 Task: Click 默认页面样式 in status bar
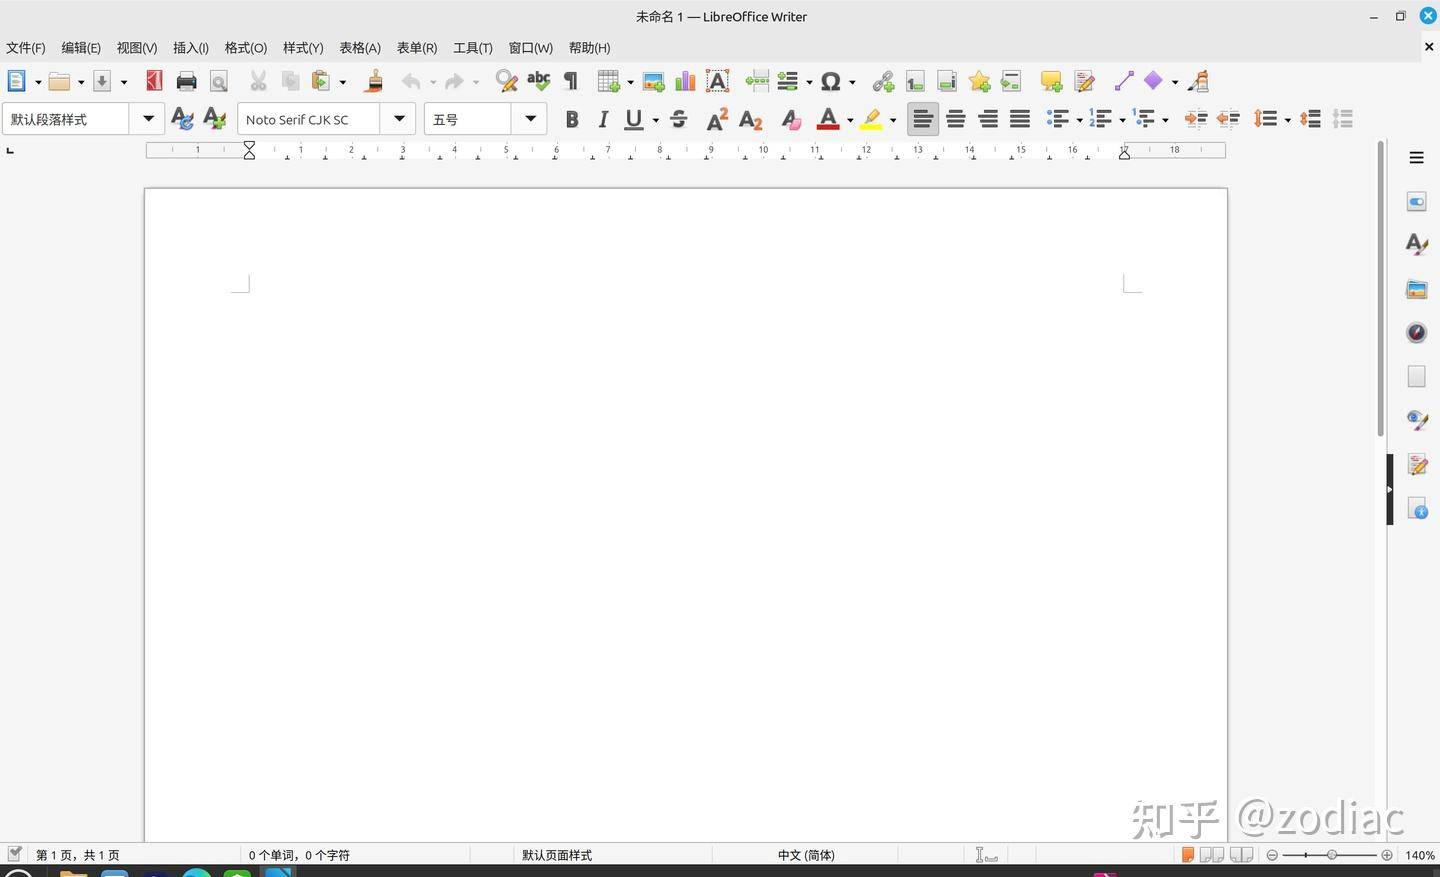pos(557,855)
